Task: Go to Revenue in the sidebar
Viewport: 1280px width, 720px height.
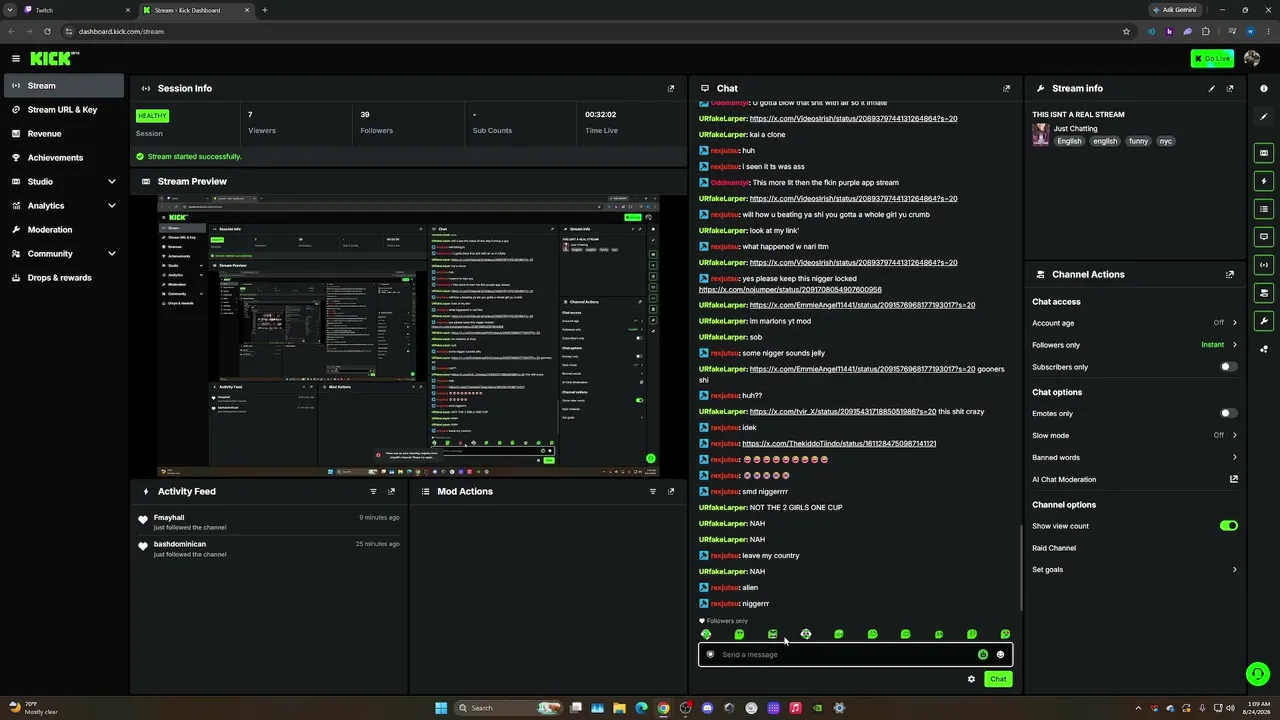Action: pos(64,134)
